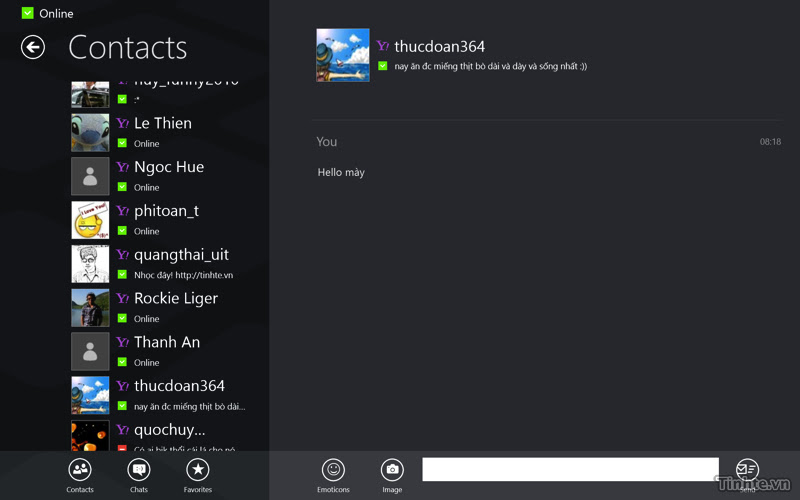Click the message text input box

(570, 469)
